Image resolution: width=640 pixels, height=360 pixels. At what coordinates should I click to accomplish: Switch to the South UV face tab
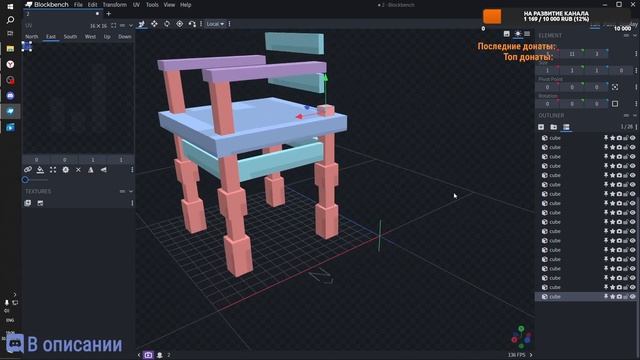tap(70, 37)
